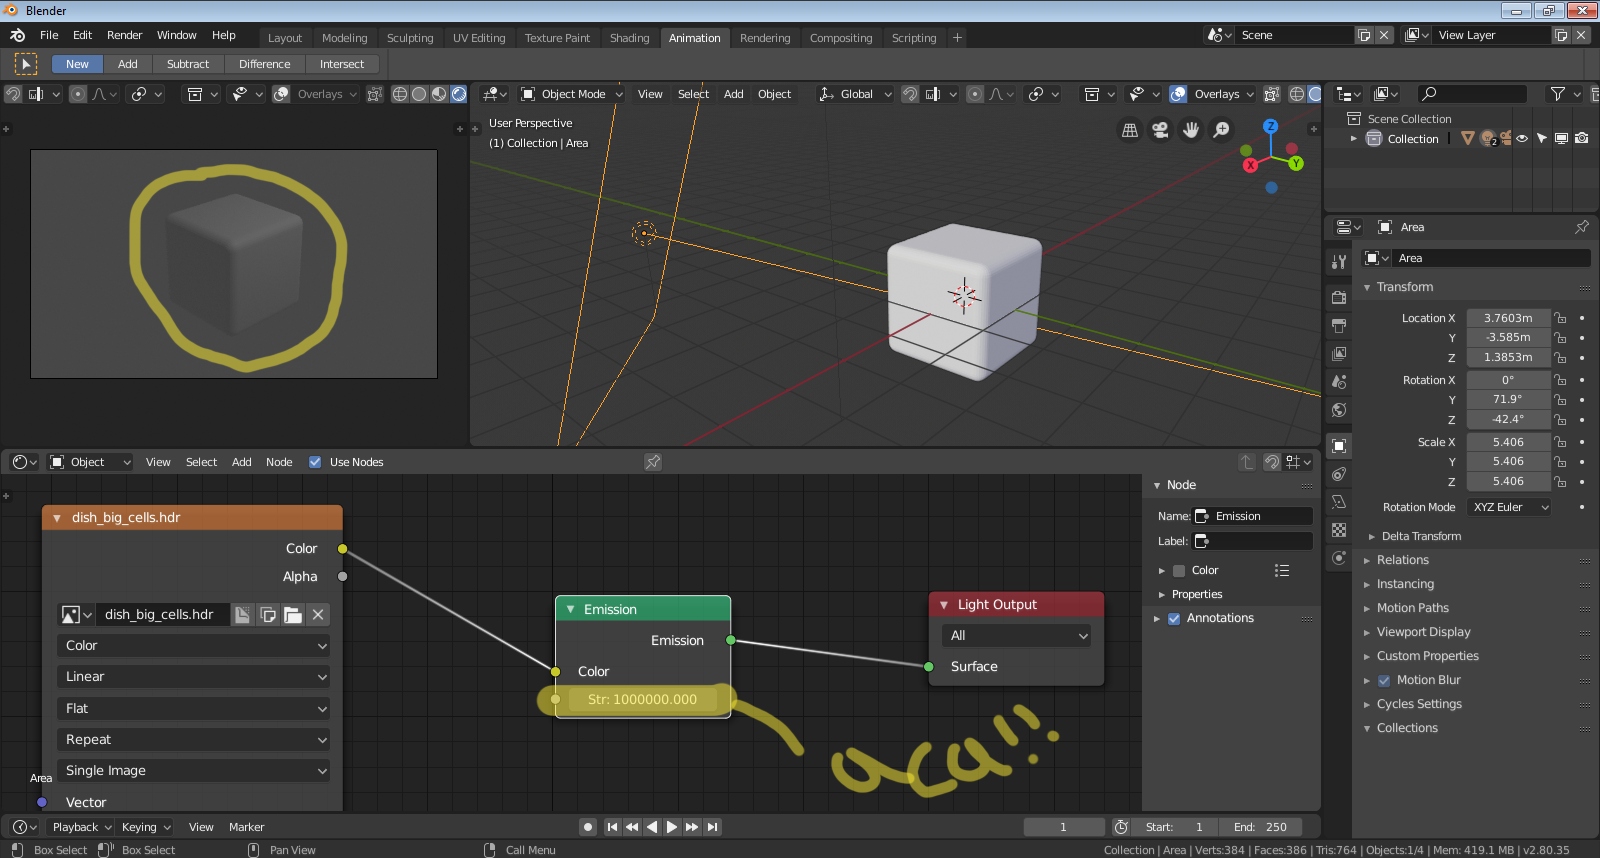Image resolution: width=1600 pixels, height=858 pixels.
Task: Lock the Location X transform
Action: pos(1560,318)
